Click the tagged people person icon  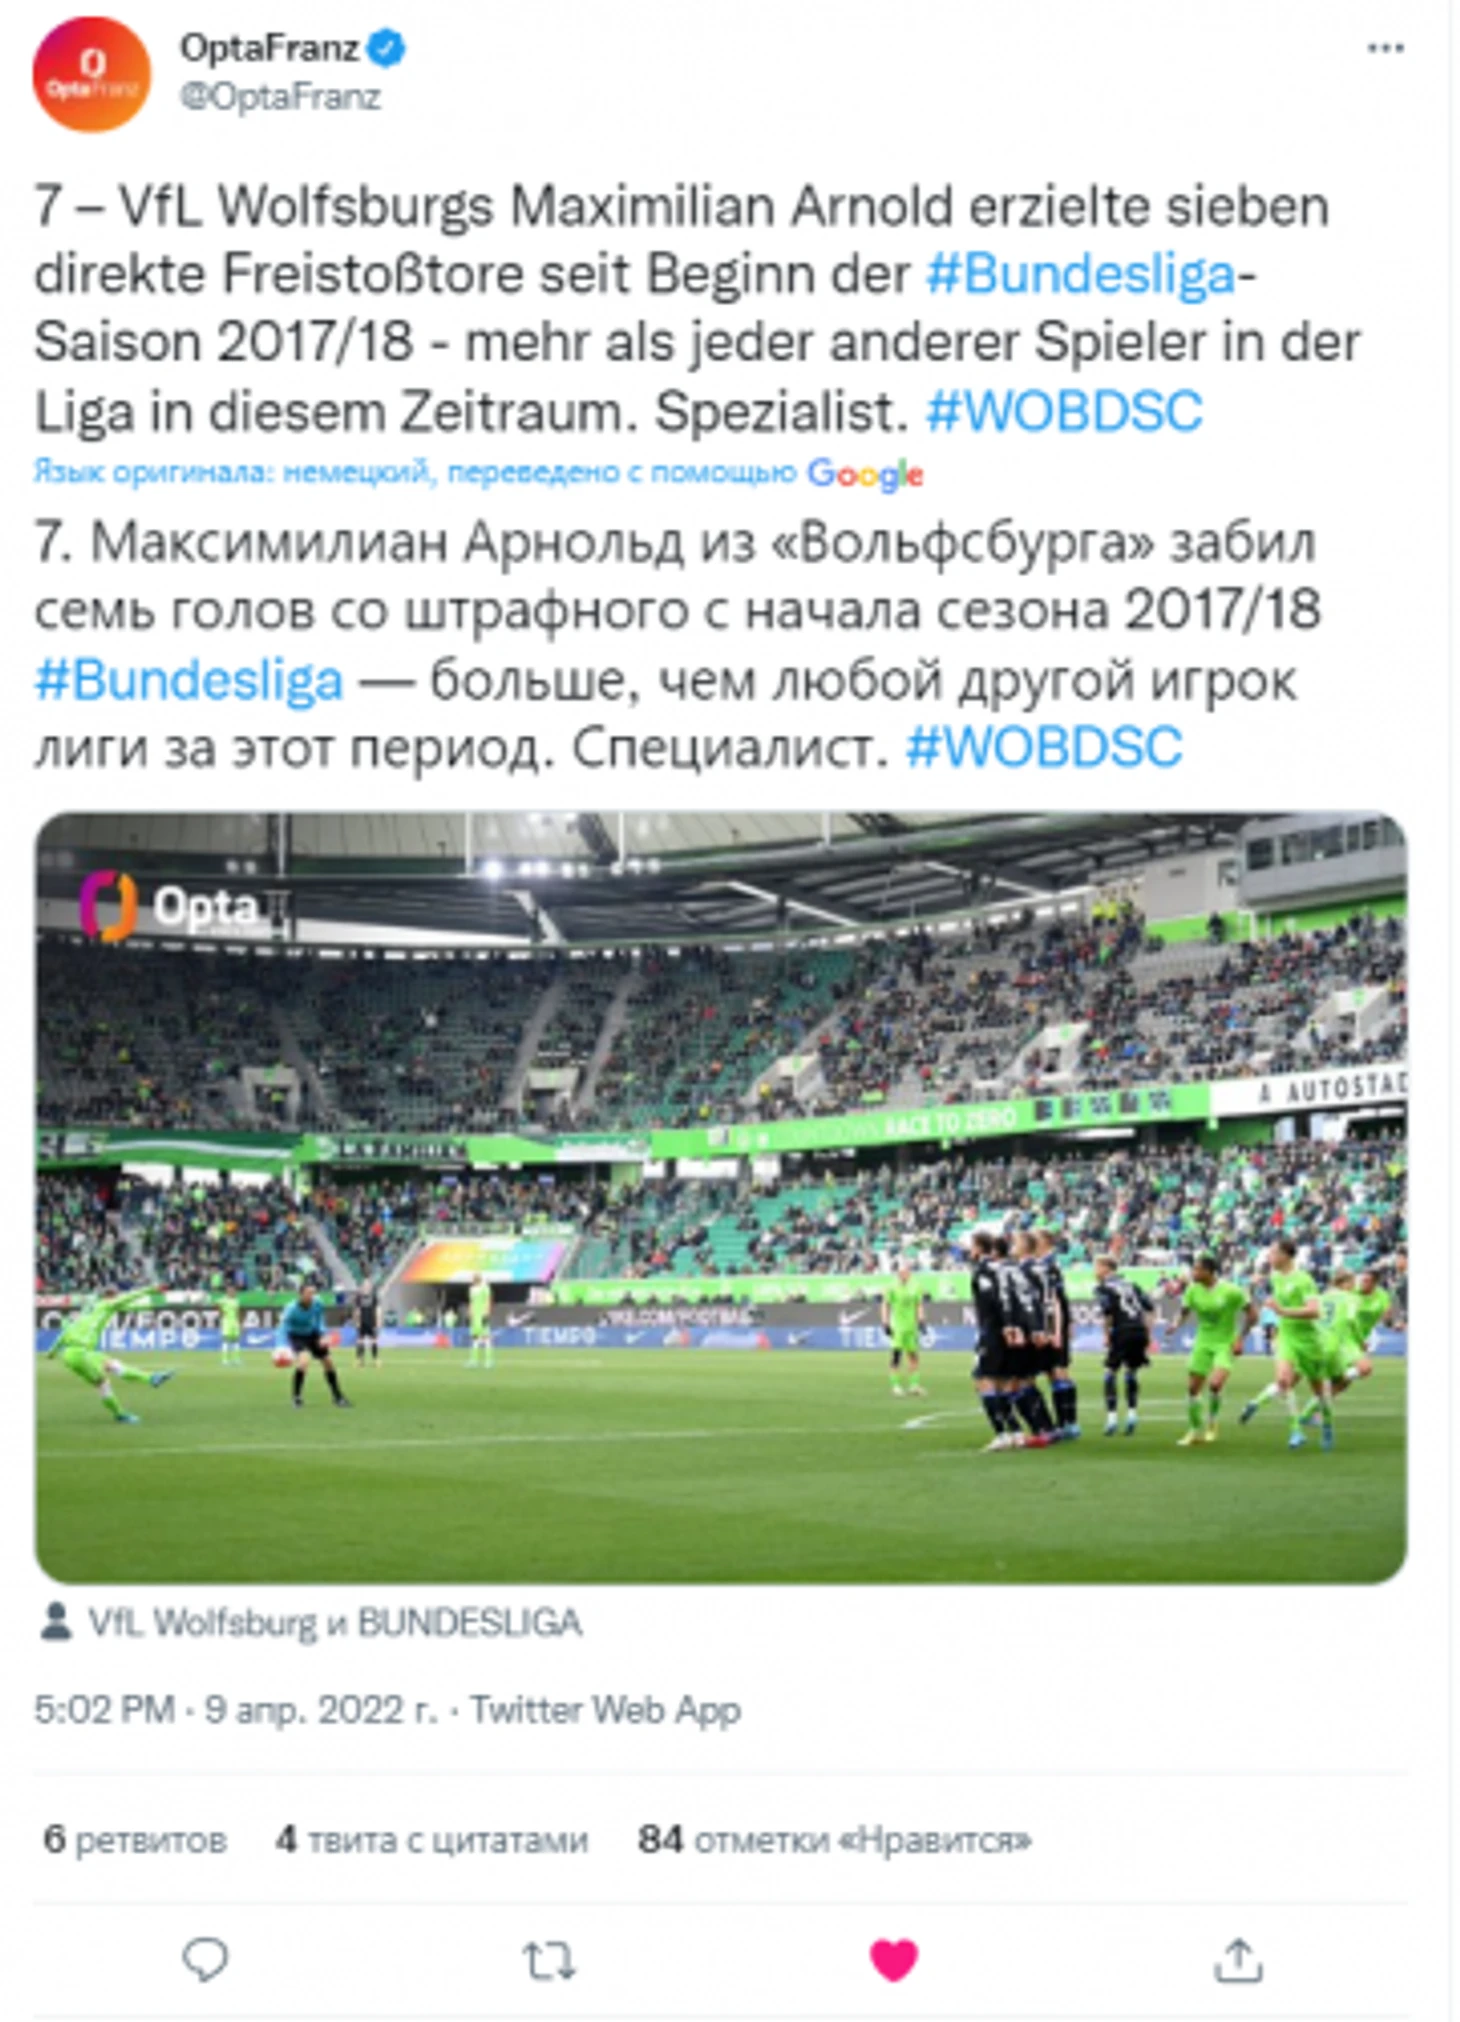click(x=56, y=1621)
